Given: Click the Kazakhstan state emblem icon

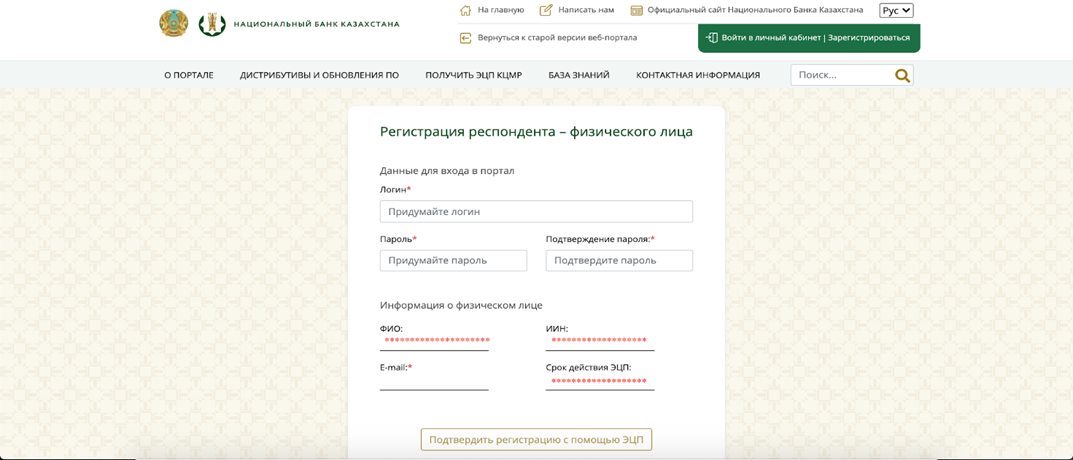Looking at the screenshot, I should point(173,23).
